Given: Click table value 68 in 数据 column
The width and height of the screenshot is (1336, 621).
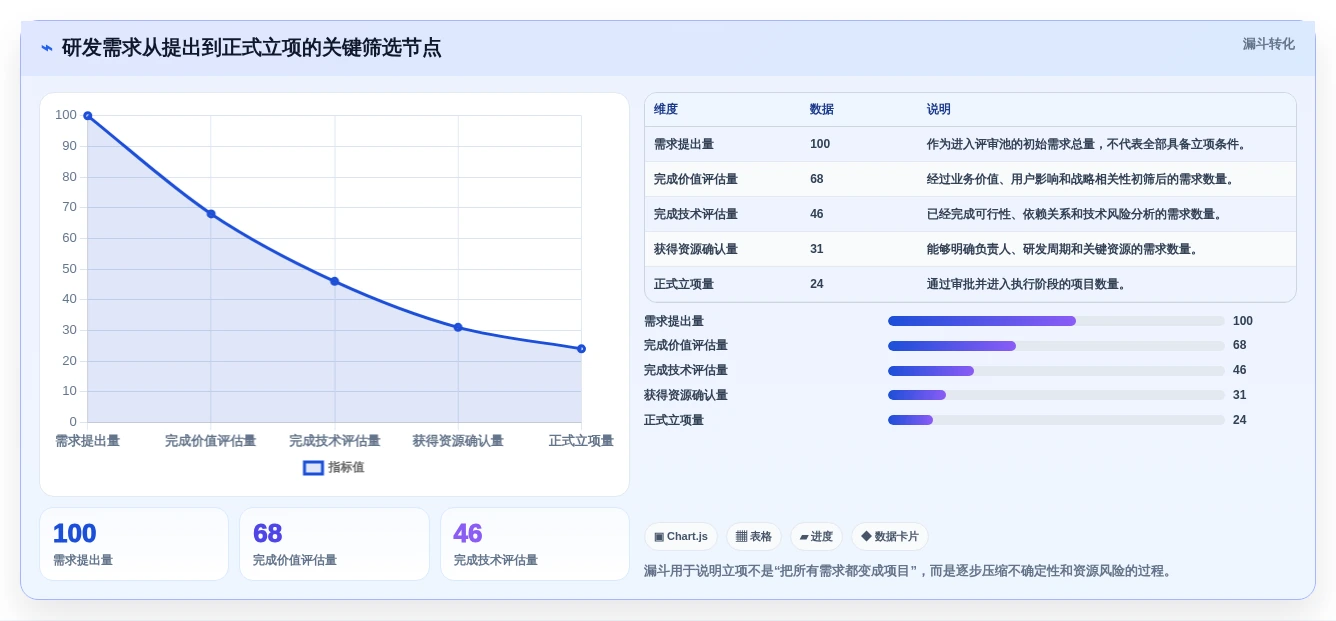Looking at the screenshot, I should pyautogui.click(x=817, y=179).
